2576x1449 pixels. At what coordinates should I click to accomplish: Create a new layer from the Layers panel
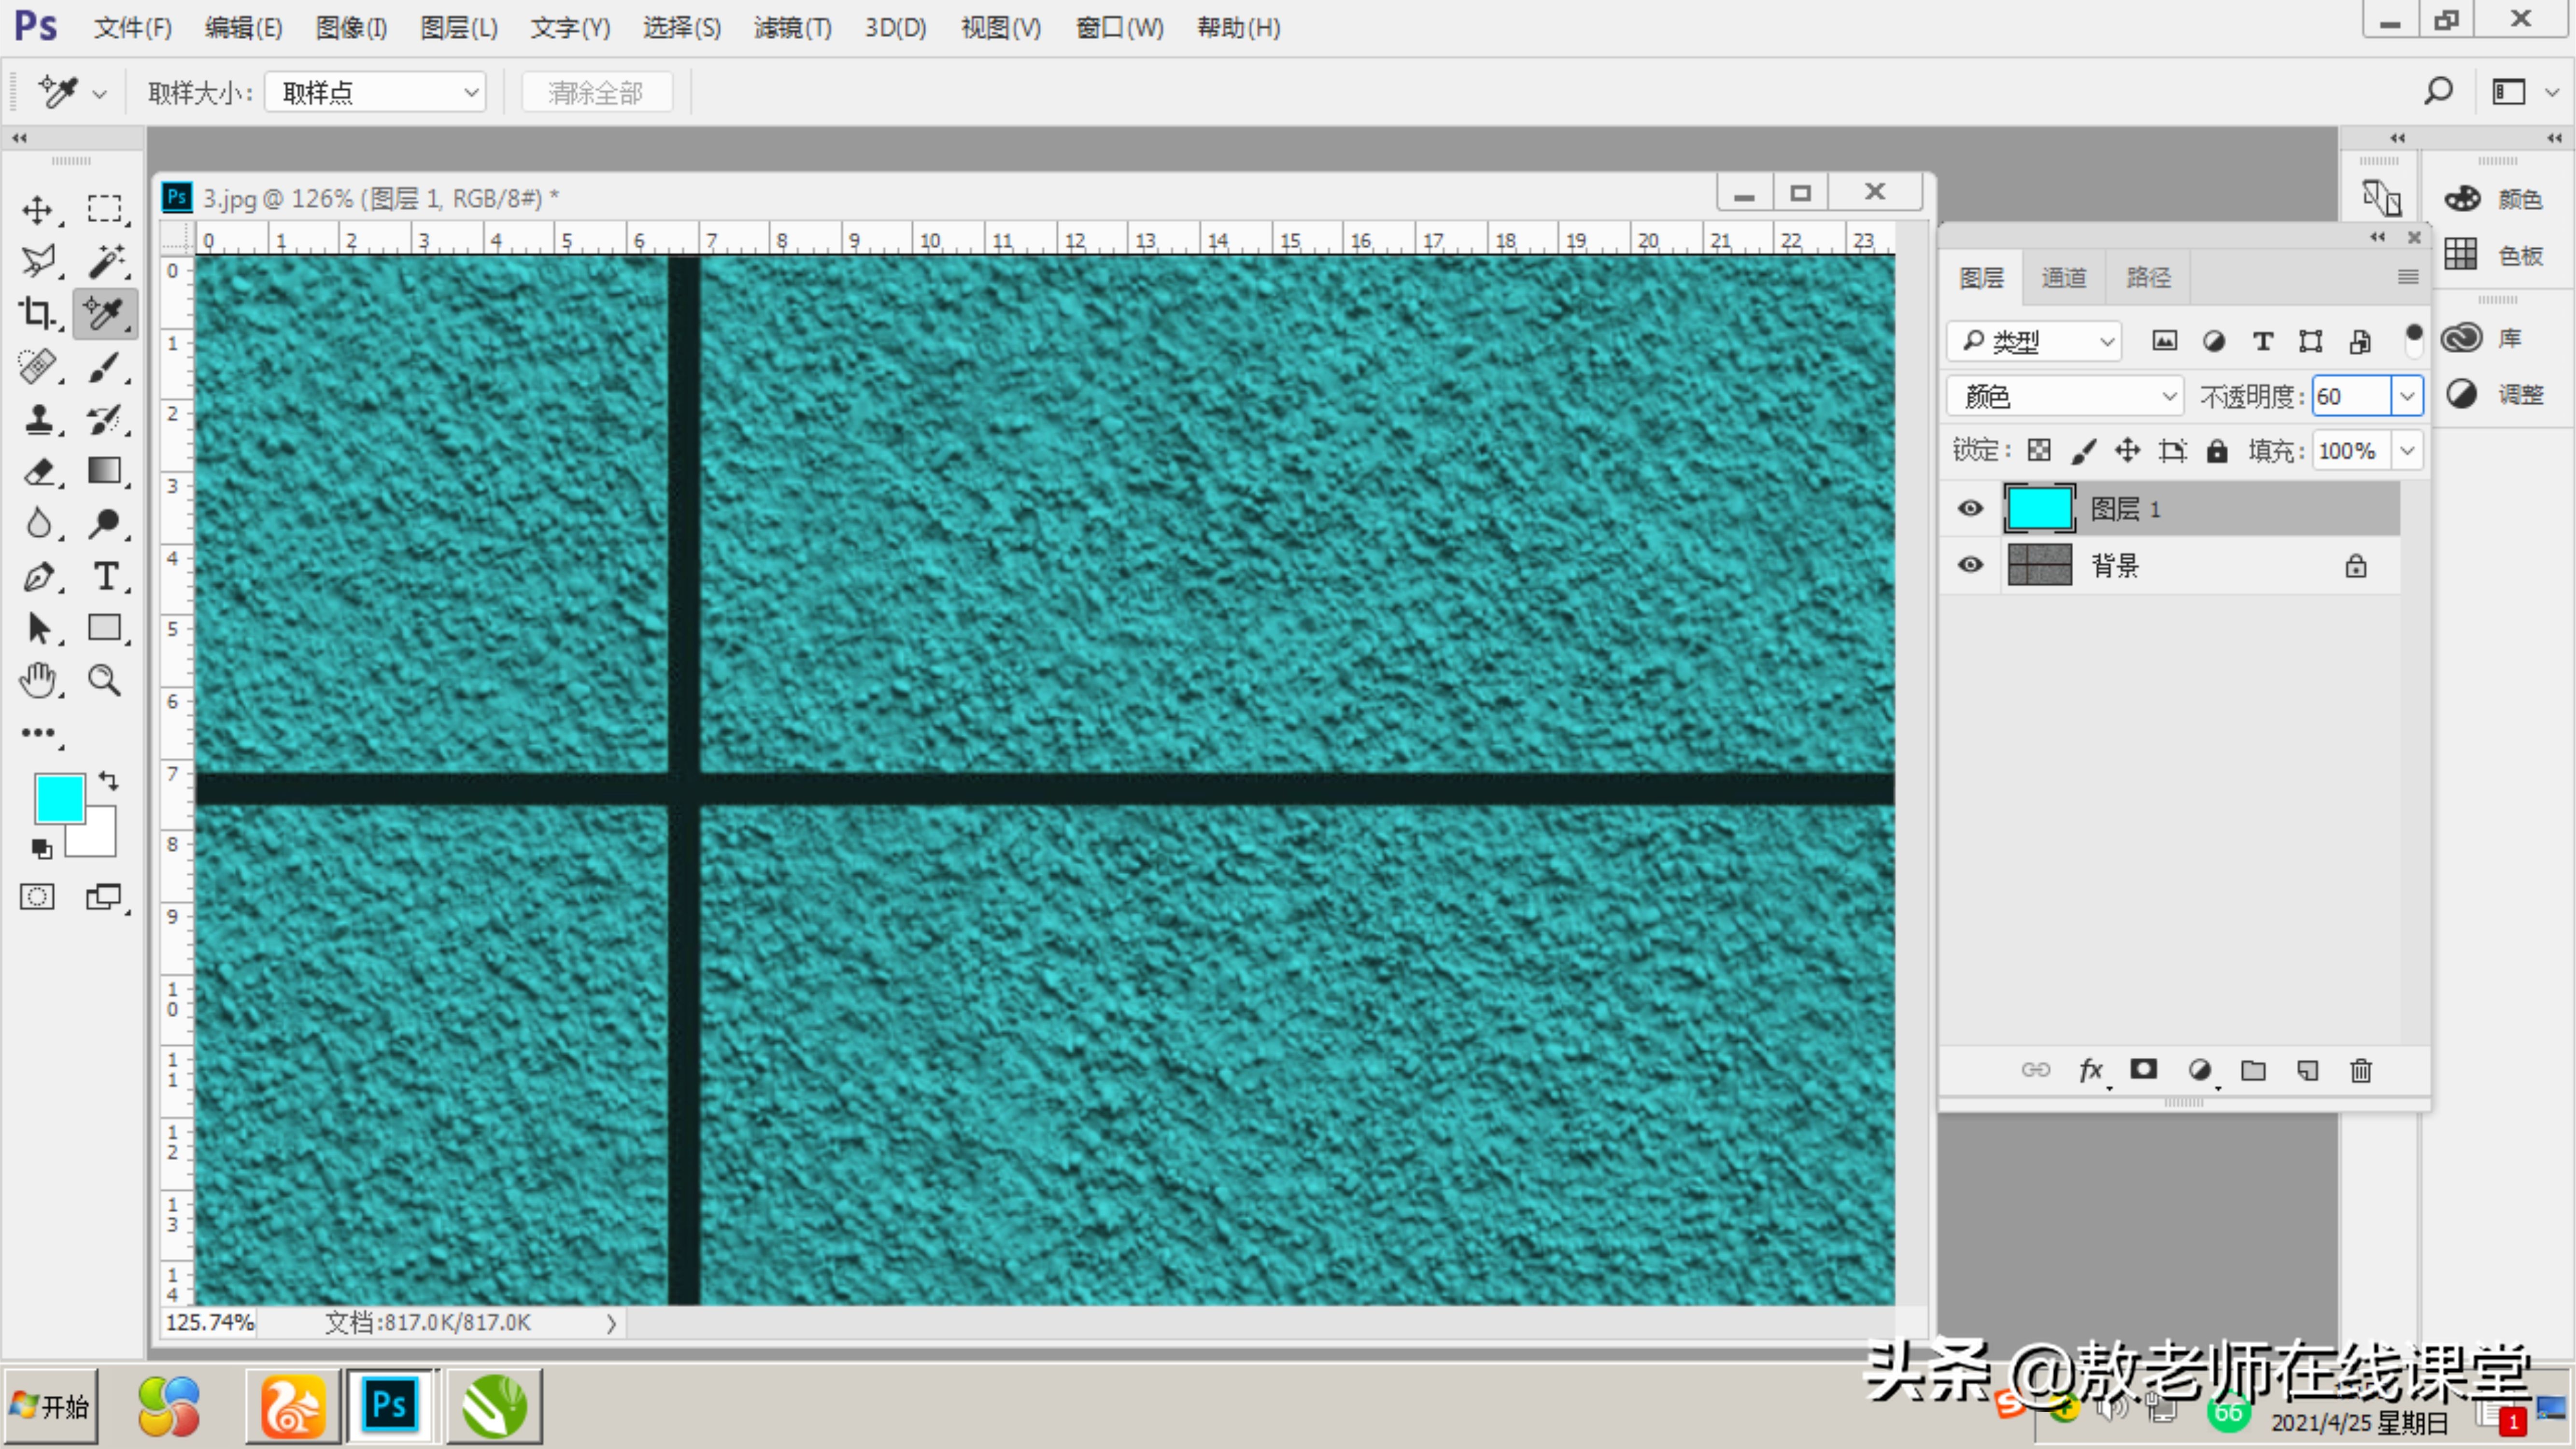click(x=2307, y=1070)
